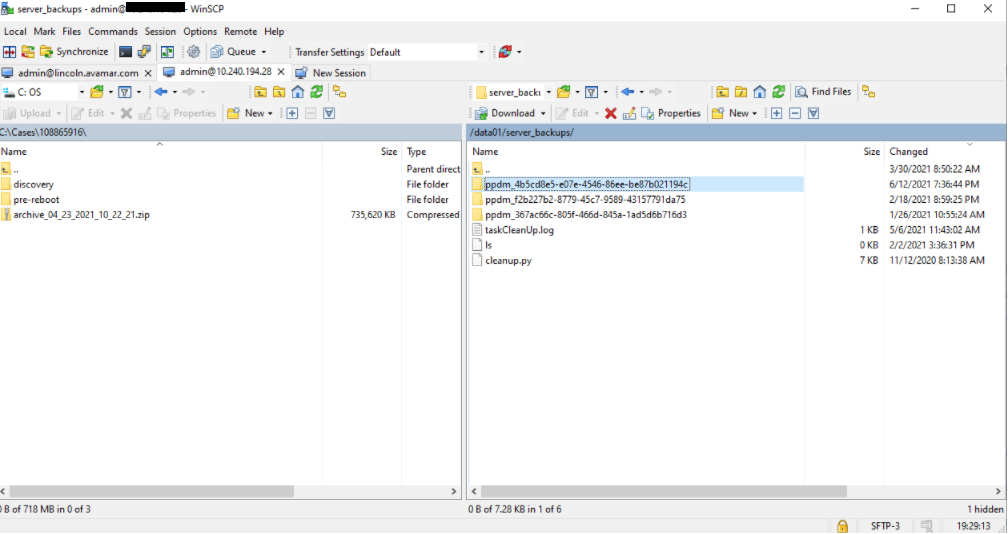Click the Synchronize toolbar button

[74, 52]
